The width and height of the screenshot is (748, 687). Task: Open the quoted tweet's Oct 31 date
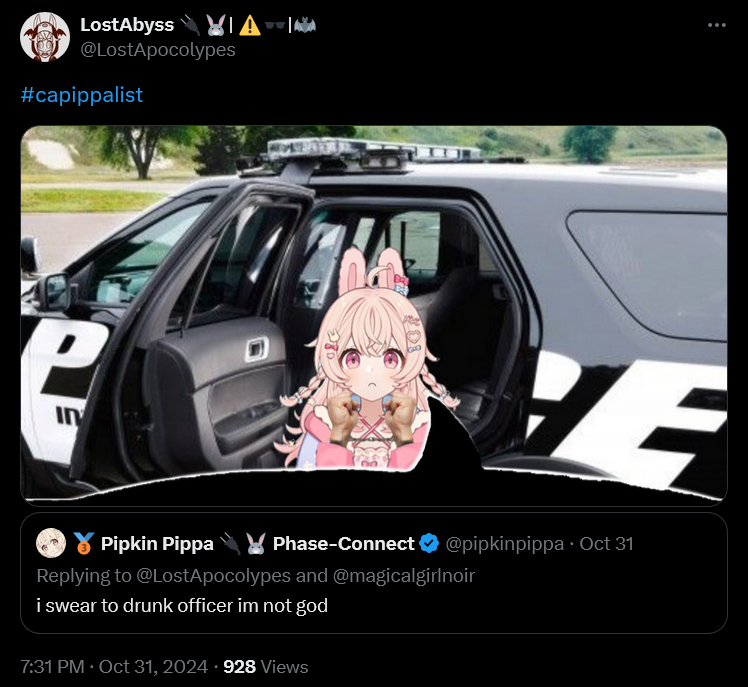pyautogui.click(x=606, y=544)
